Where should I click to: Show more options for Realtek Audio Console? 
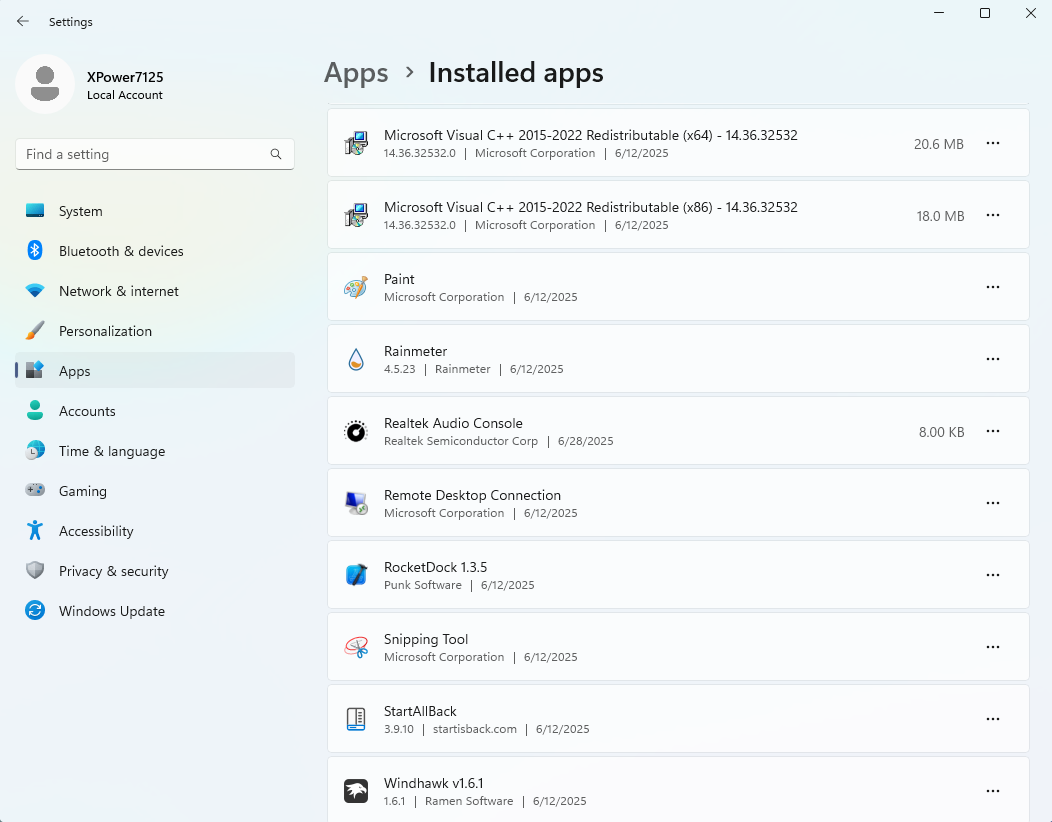pyautogui.click(x=993, y=431)
